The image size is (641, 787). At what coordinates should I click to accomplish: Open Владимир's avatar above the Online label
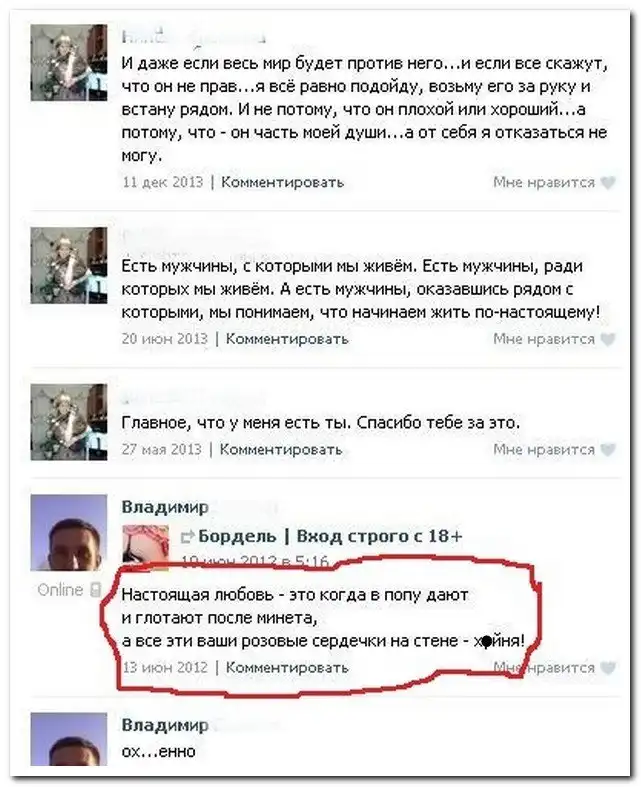coord(69,533)
